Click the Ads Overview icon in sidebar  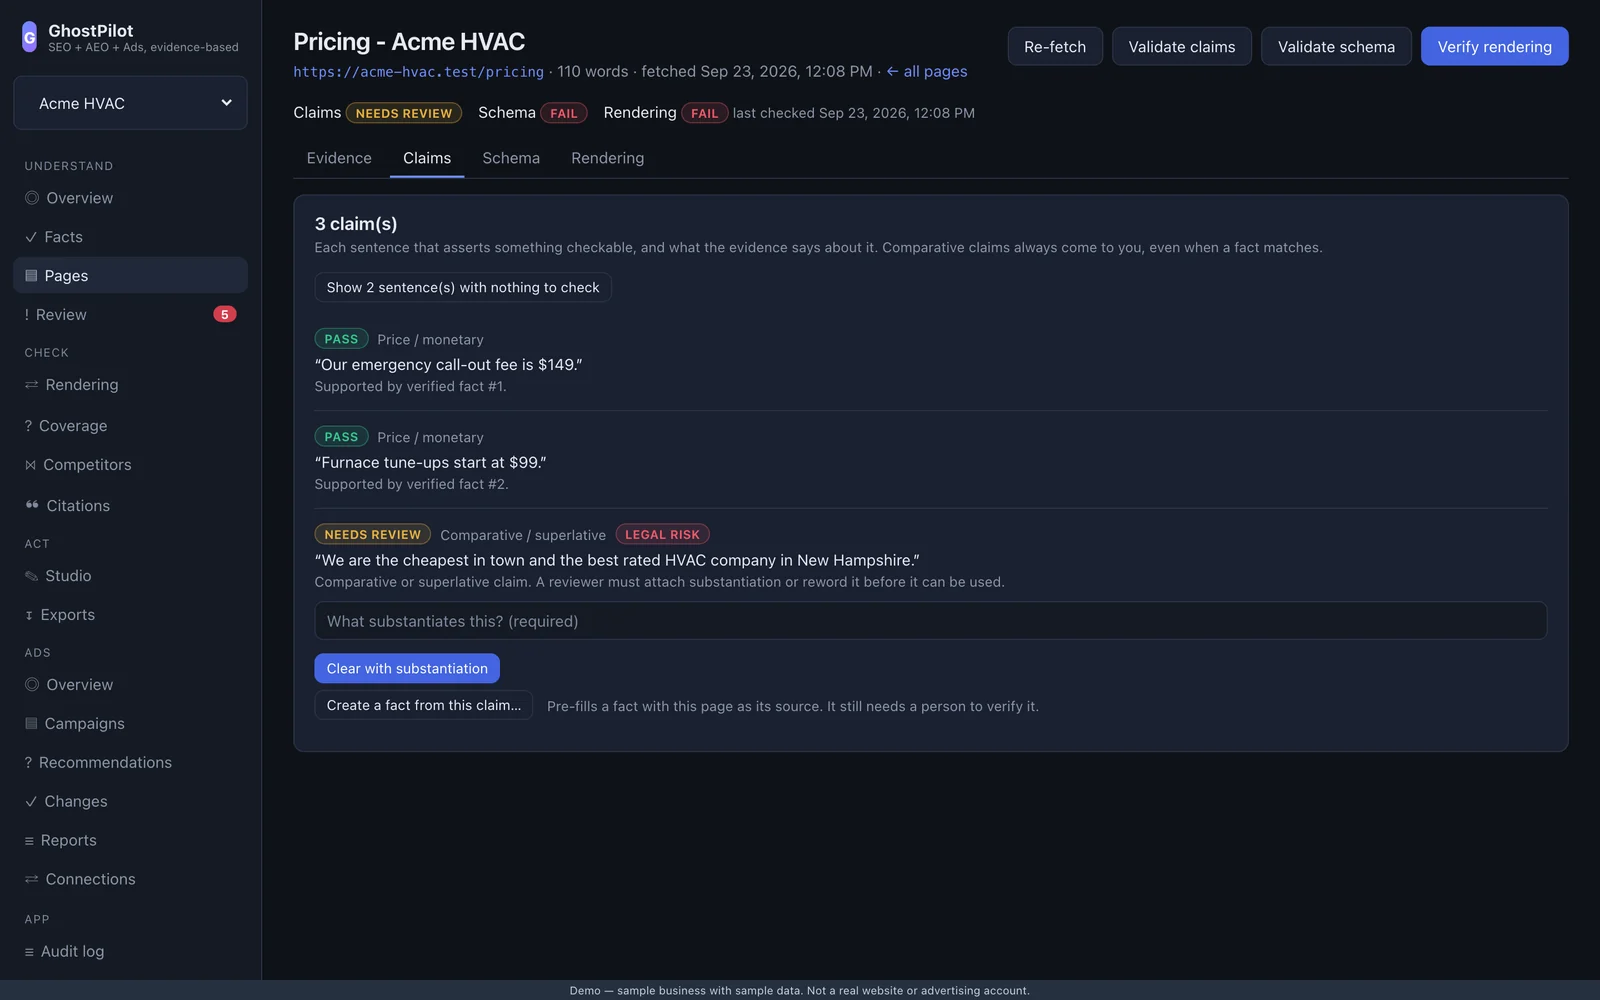pyautogui.click(x=32, y=685)
